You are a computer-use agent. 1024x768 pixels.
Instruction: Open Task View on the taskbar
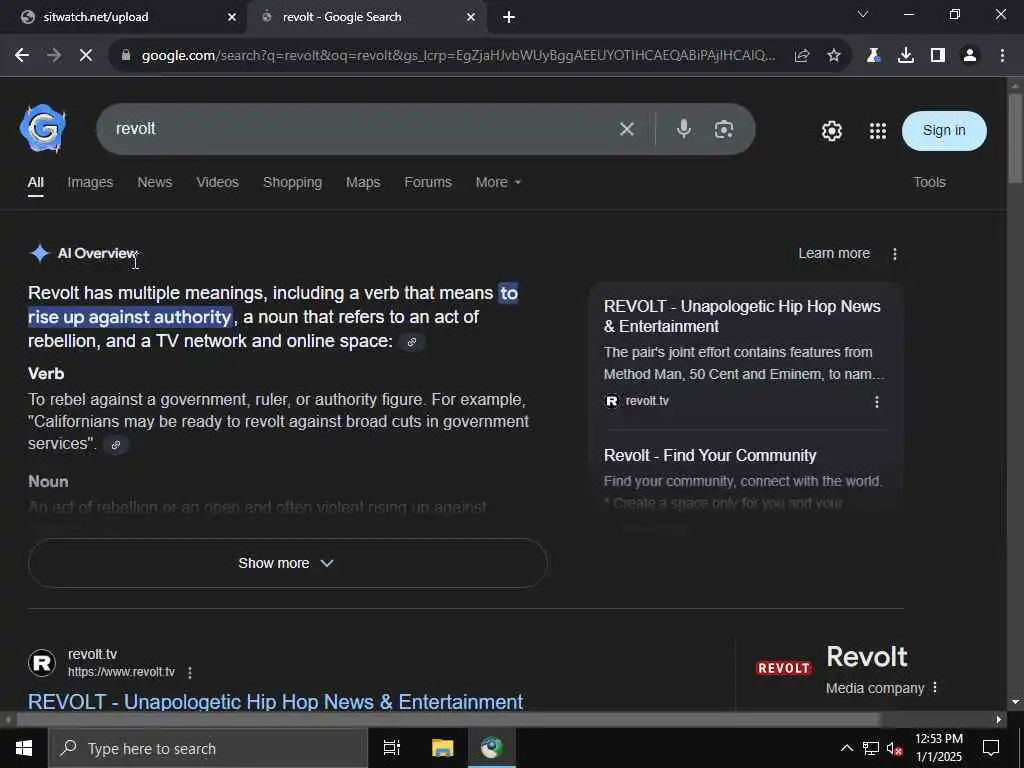[391, 748]
